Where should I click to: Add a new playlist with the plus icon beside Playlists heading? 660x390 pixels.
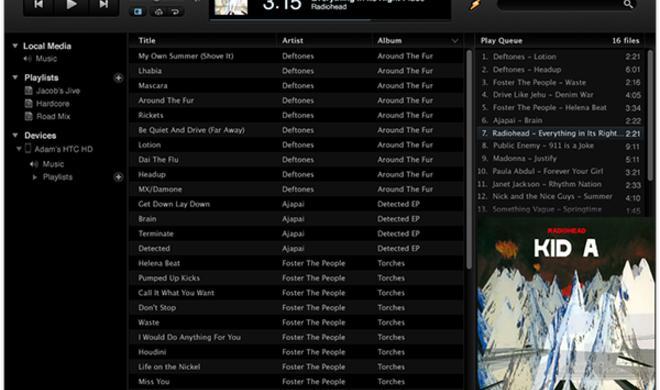(x=119, y=78)
